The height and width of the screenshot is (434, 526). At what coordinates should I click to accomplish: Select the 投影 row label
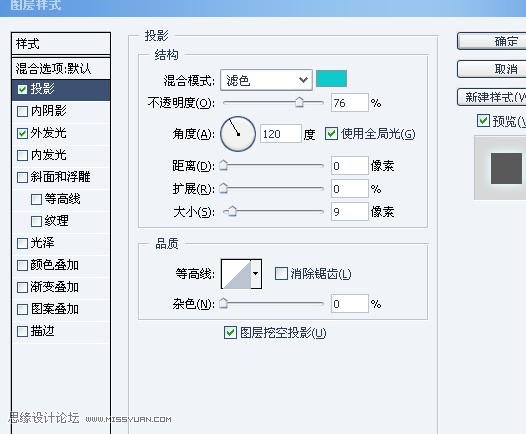point(42,89)
